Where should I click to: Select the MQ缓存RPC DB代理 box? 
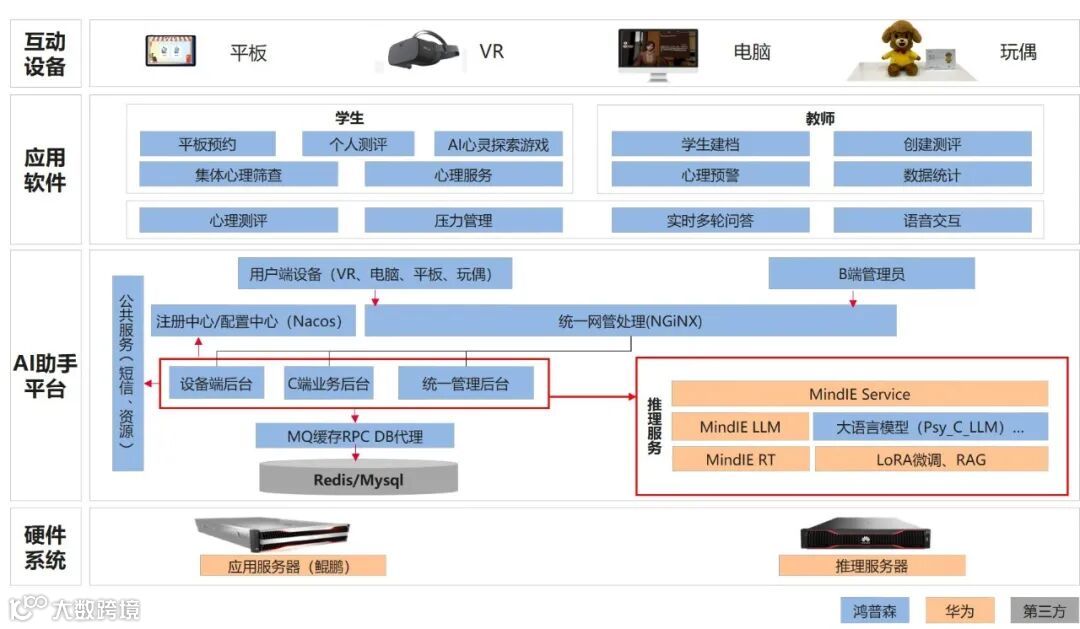(355, 435)
